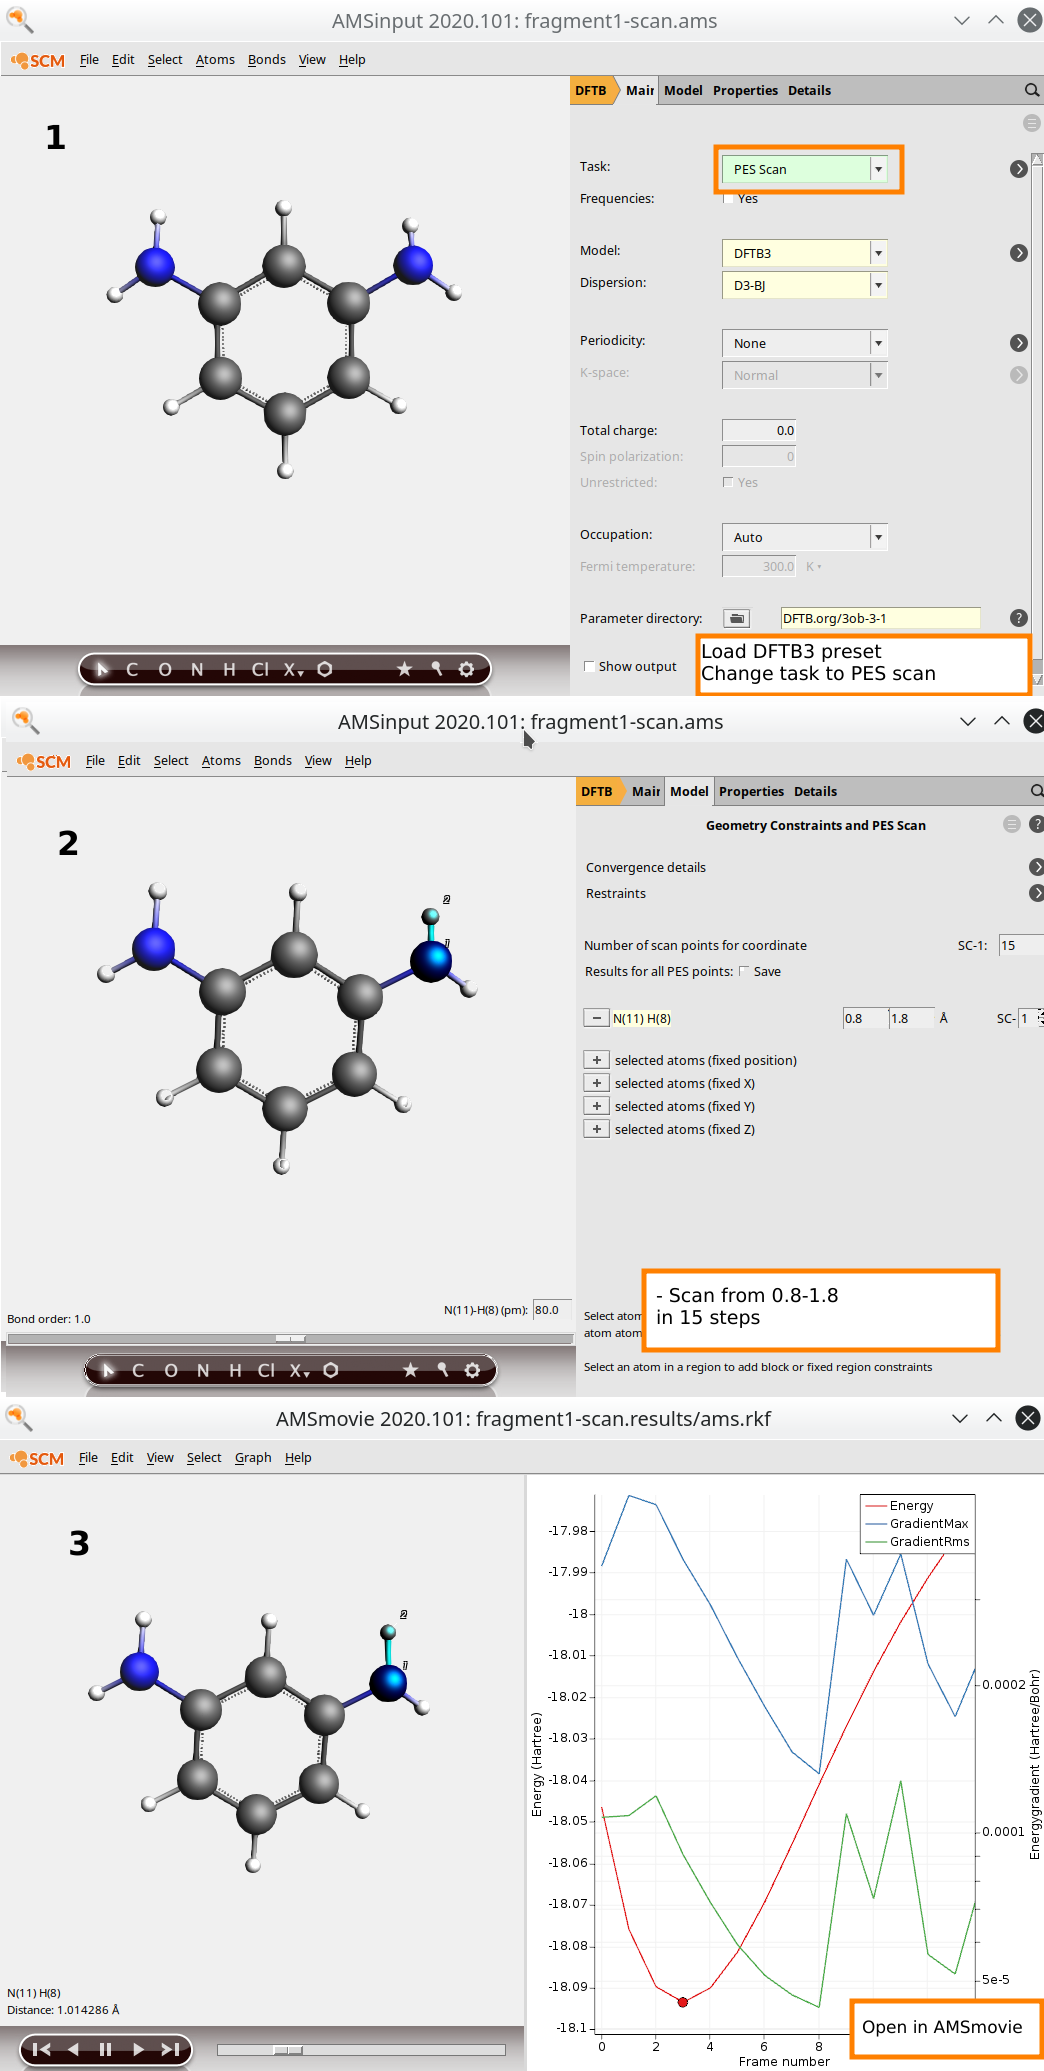Pick Oxygen atom tool in top AMSinput toolbar
The width and height of the screenshot is (1044, 2071).
pos(165,669)
